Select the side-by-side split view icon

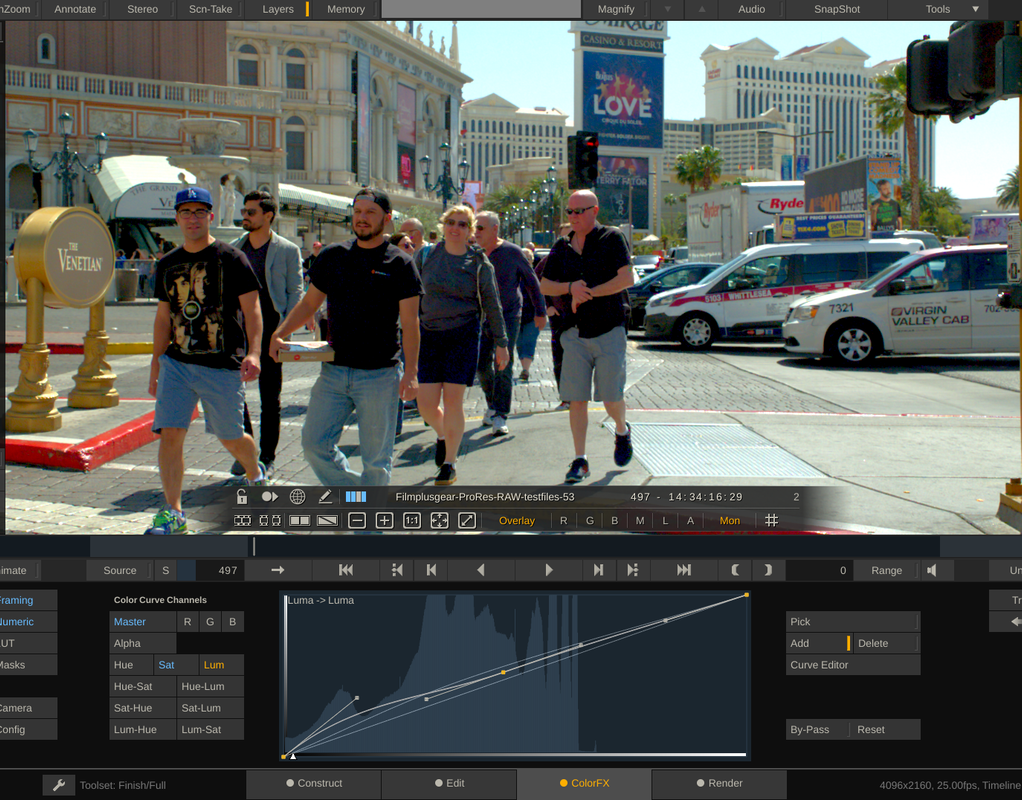(x=299, y=520)
